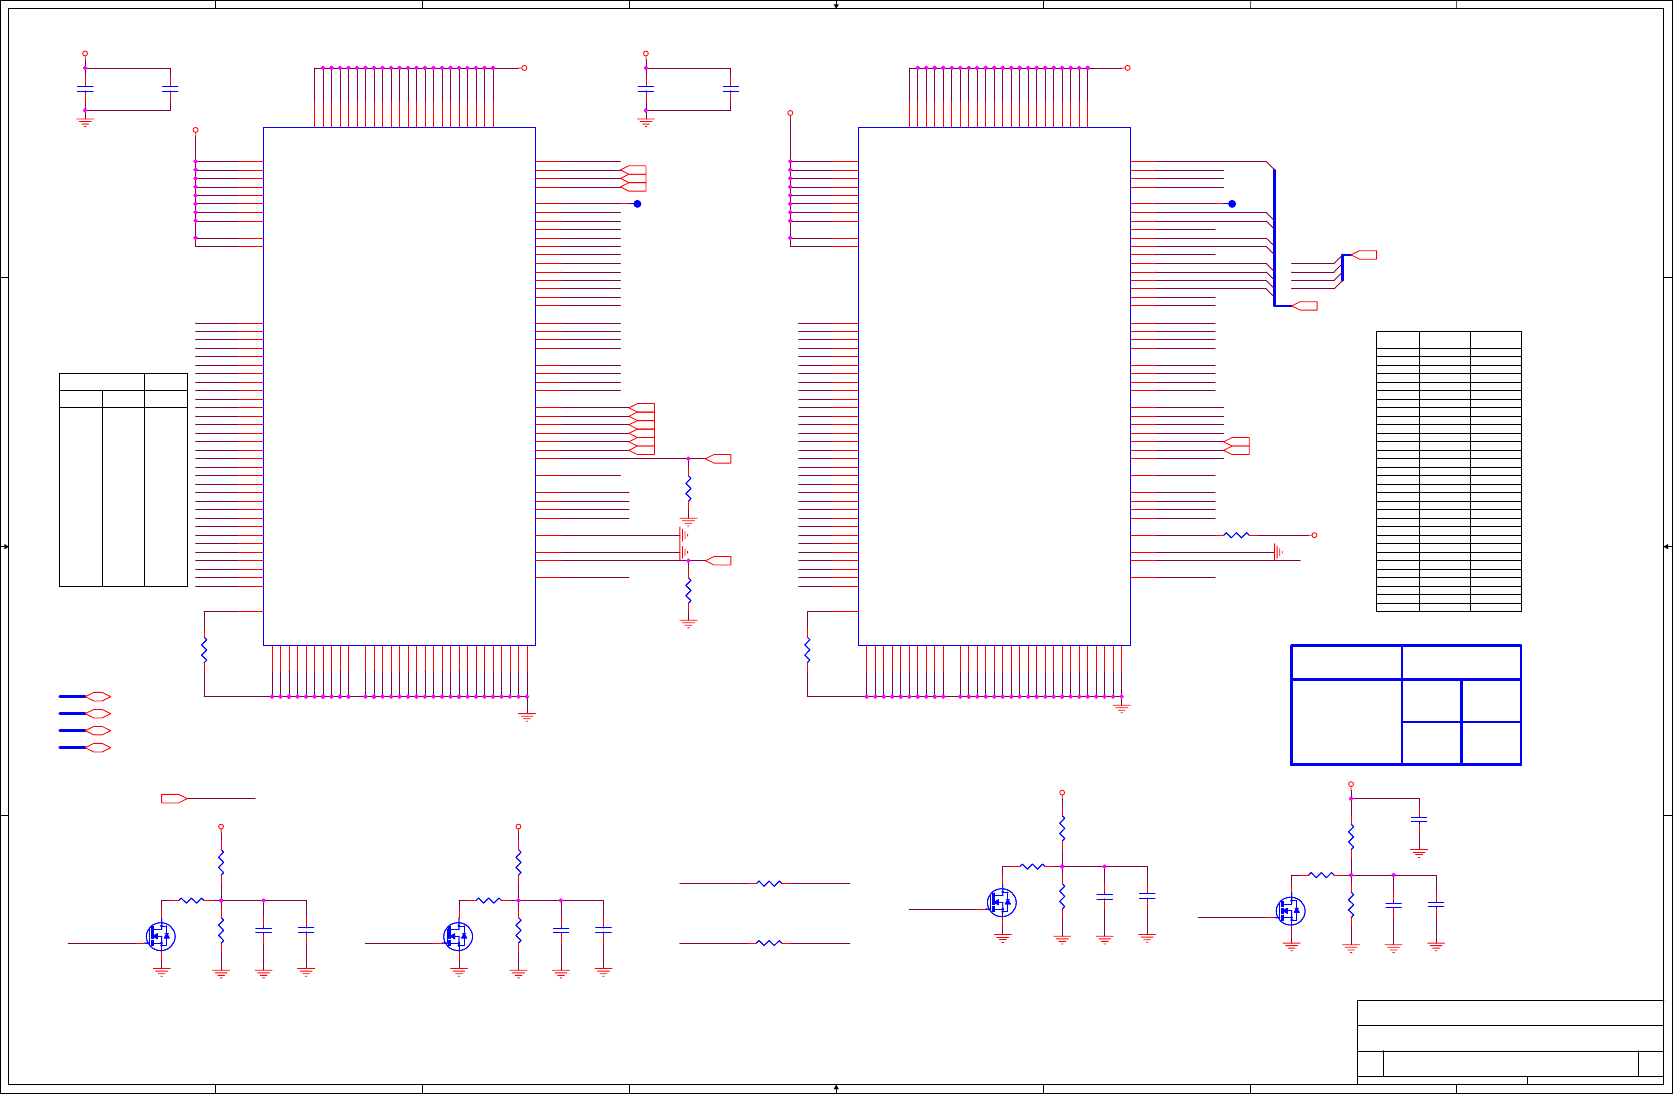Image resolution: width=1673 pixels, height=1094 pixels.
Task: Click the thick blue vertical bus line by right IC
Action: pos(1274,237)
